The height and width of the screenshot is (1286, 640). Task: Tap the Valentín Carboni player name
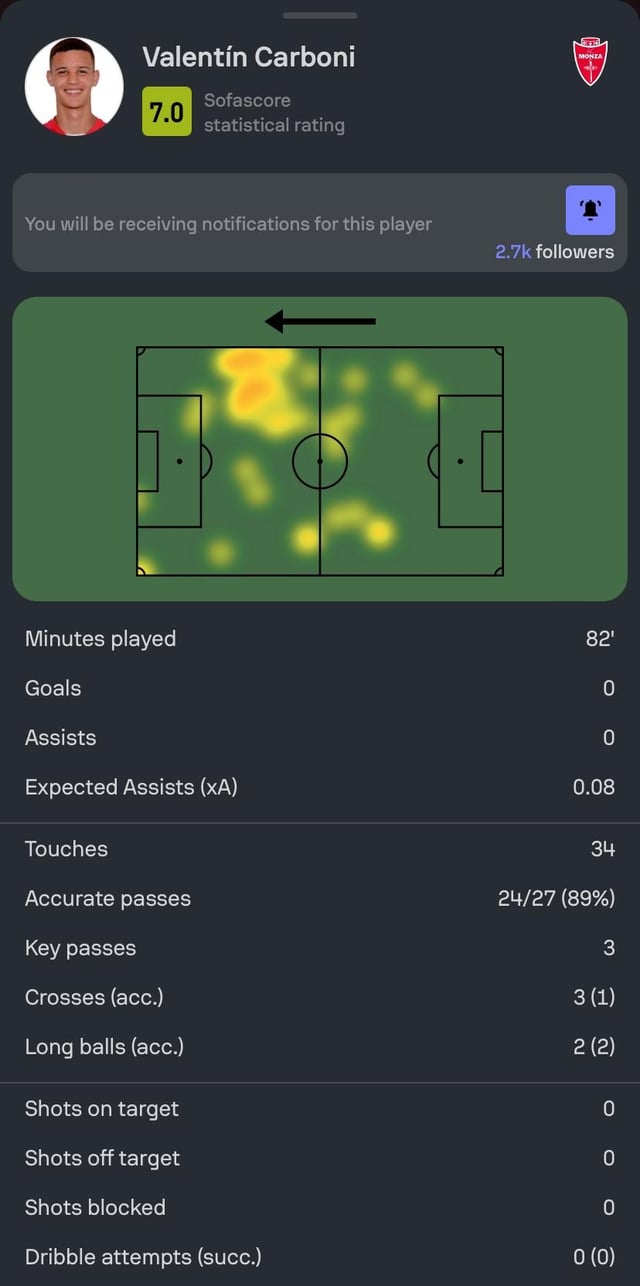[x=248, y=57]
